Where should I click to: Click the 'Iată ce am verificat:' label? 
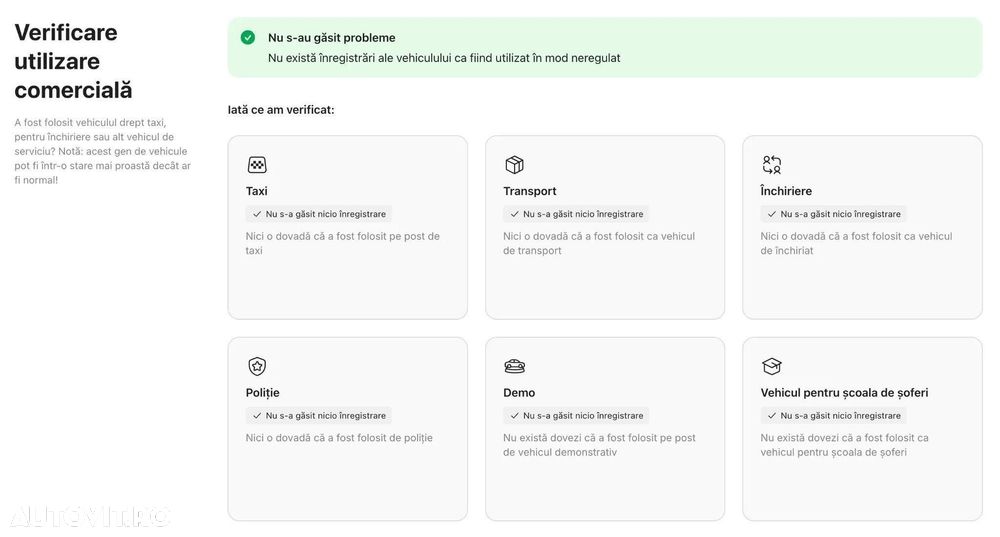coord(281,110)
